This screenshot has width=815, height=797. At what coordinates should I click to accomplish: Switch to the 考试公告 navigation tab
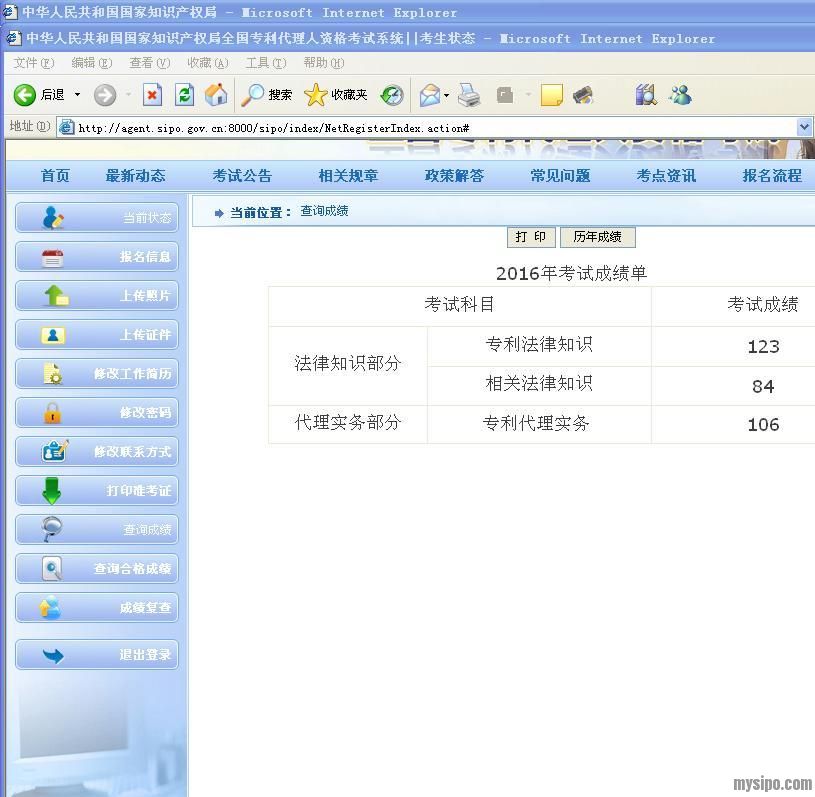pos(242,176)
